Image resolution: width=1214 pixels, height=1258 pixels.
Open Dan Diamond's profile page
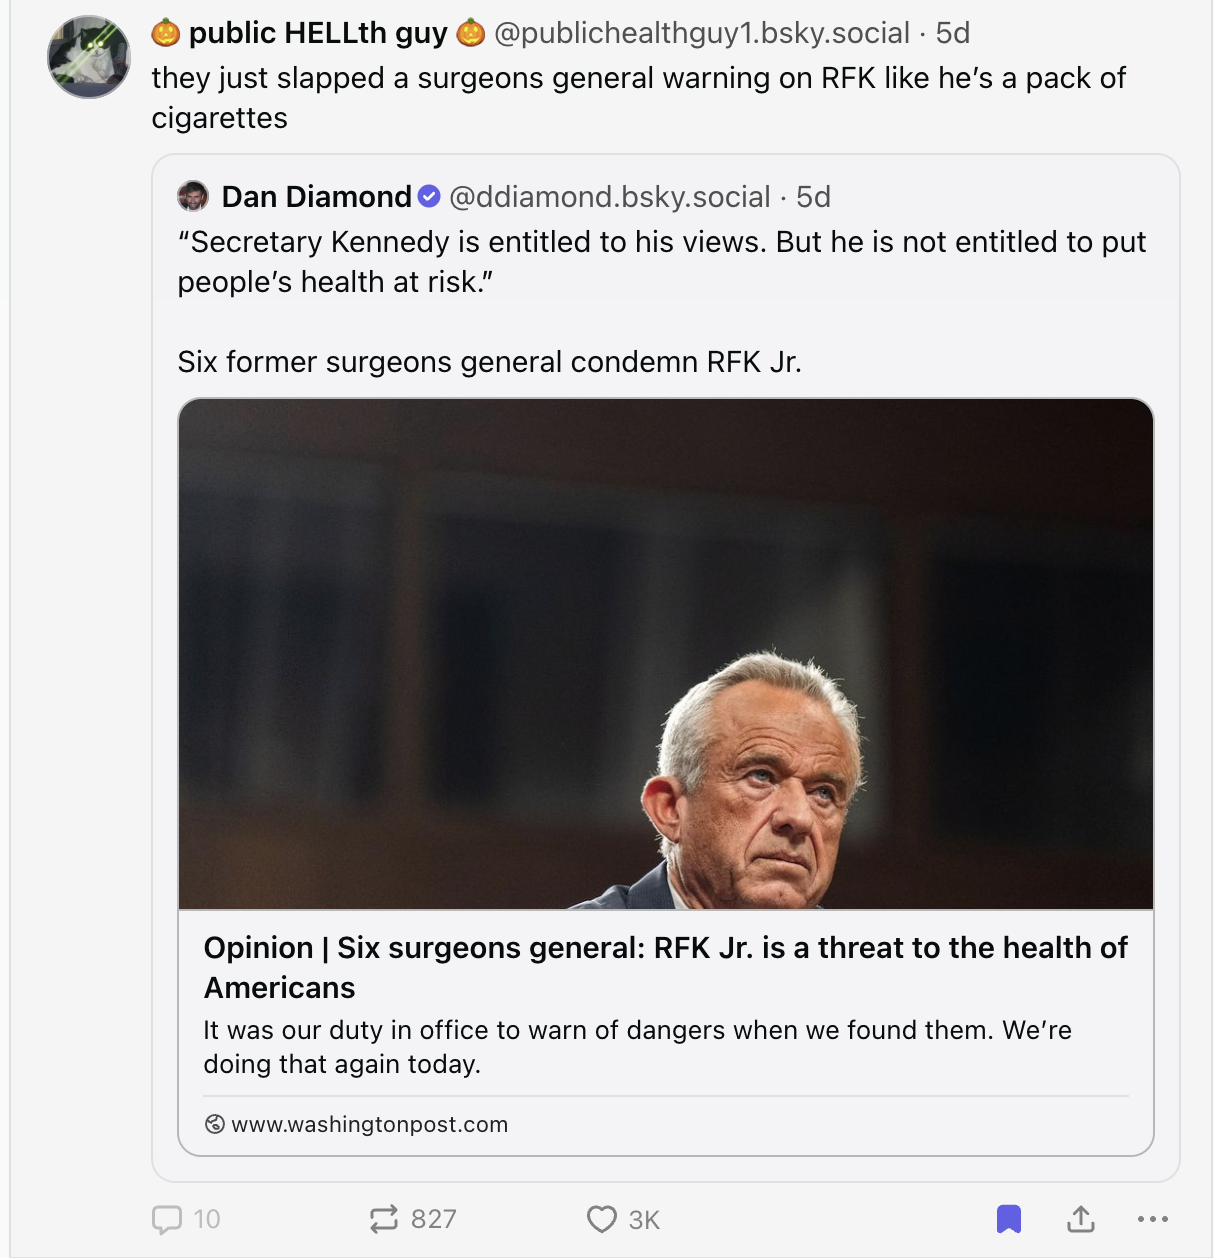(x=313, y=196)
